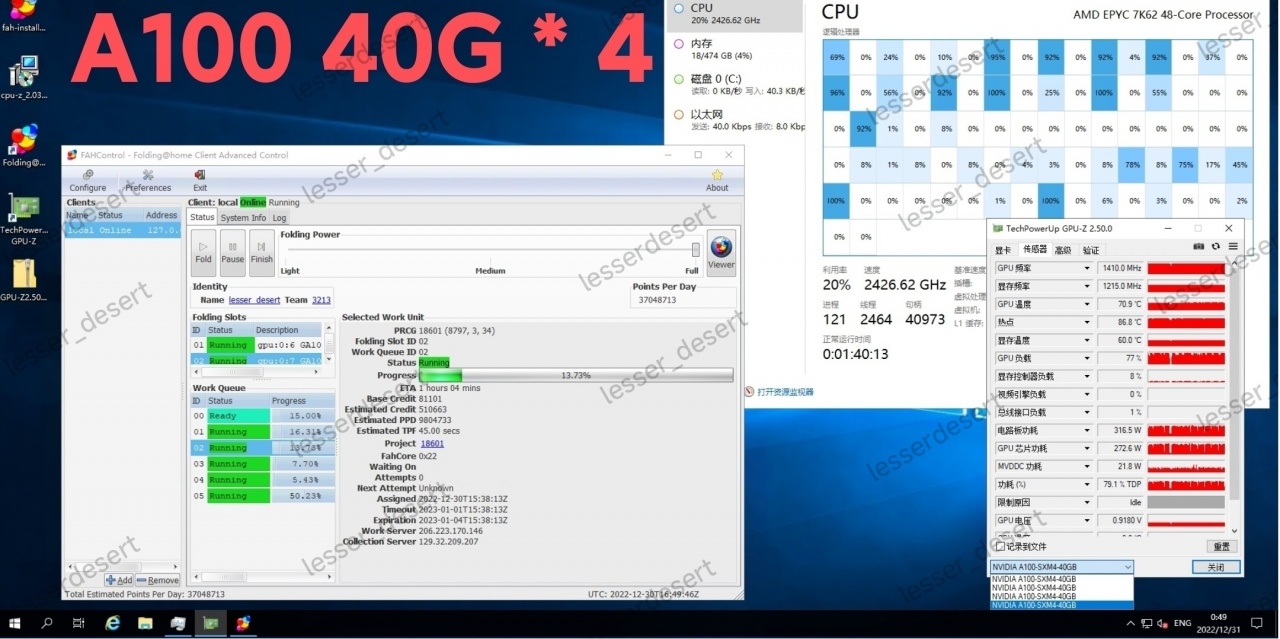This screenshot has width=1280, height=639.
Task: Click the work unit progress bar
Action: pyautogui.click(x=576, y=375)
